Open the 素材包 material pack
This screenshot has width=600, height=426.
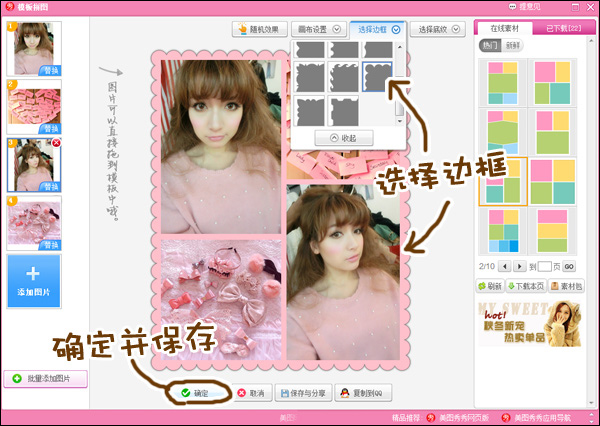(x=567, y=287)
